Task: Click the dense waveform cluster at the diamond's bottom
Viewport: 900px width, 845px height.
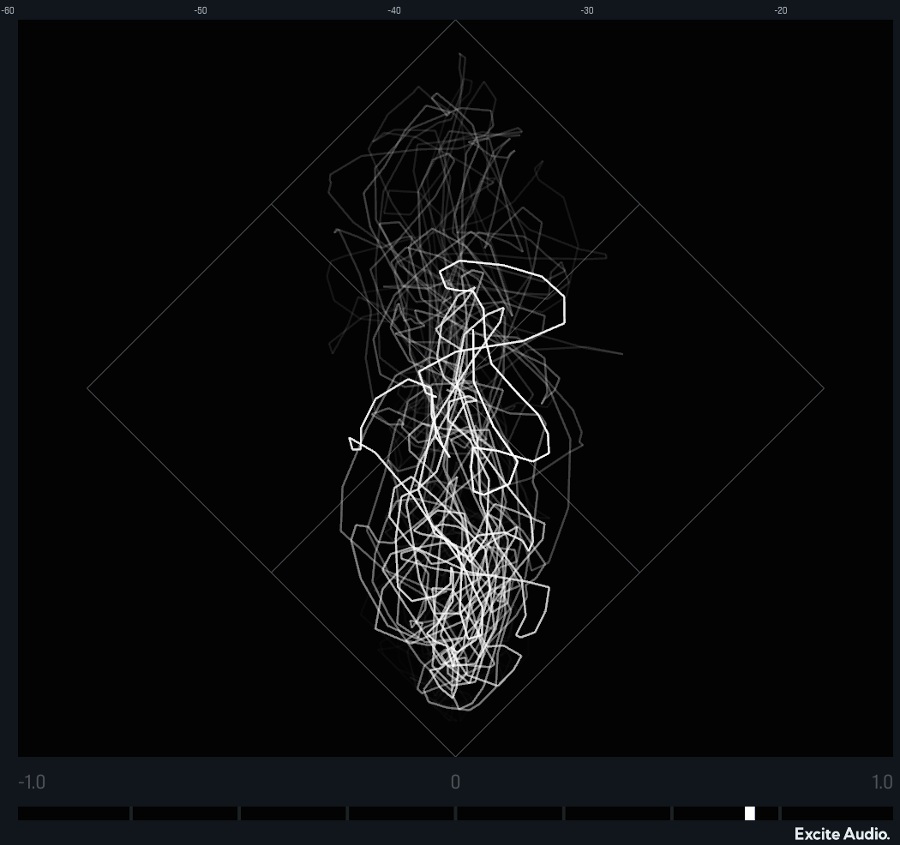Action: [455, 640]
